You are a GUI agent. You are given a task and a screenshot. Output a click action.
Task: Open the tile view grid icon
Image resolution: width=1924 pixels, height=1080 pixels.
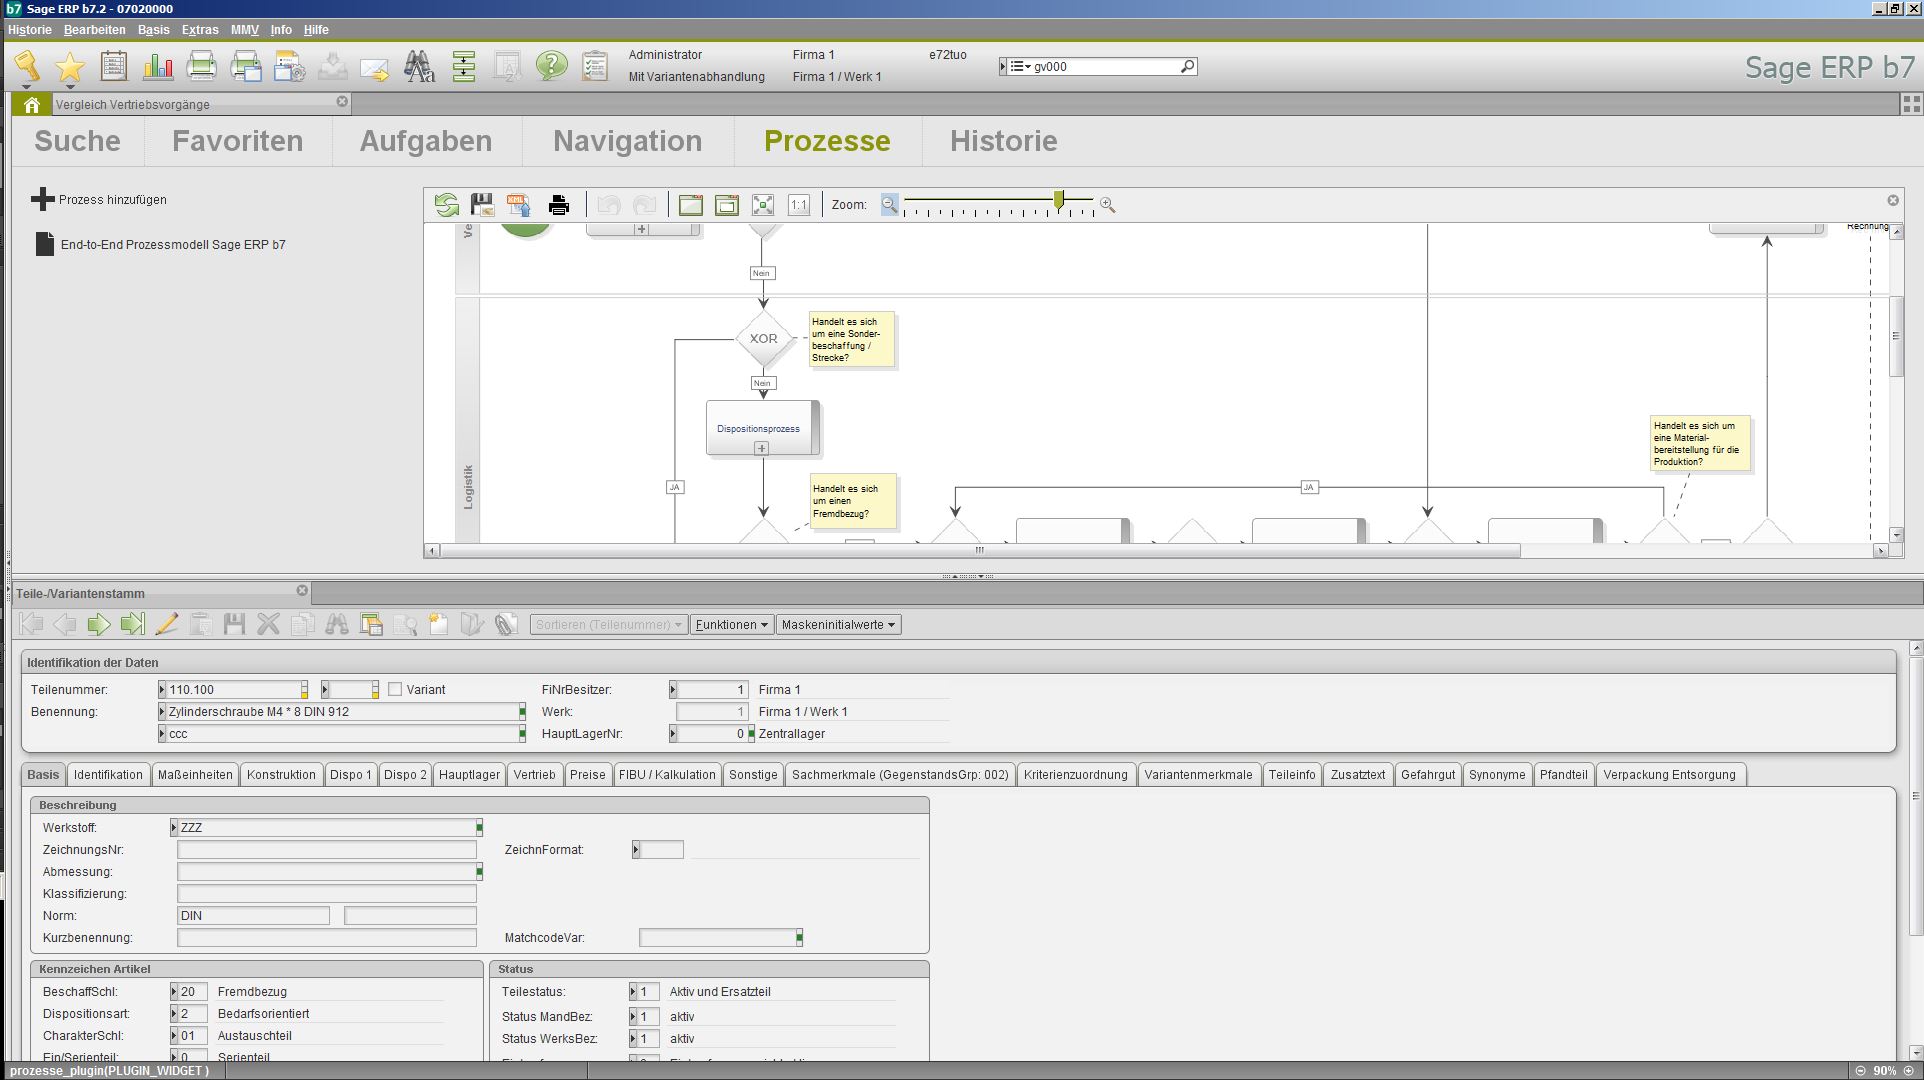pos(1911,104)
